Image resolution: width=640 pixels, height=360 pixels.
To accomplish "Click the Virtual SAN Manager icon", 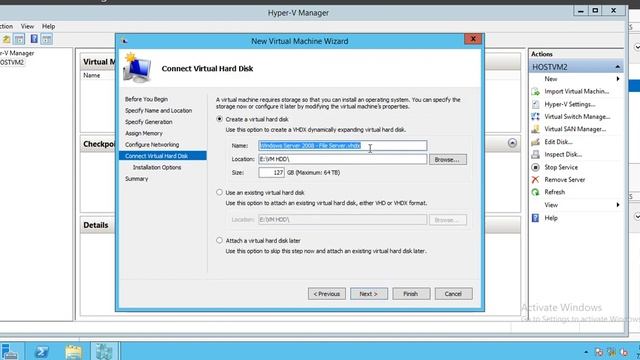I will point(536,129).
